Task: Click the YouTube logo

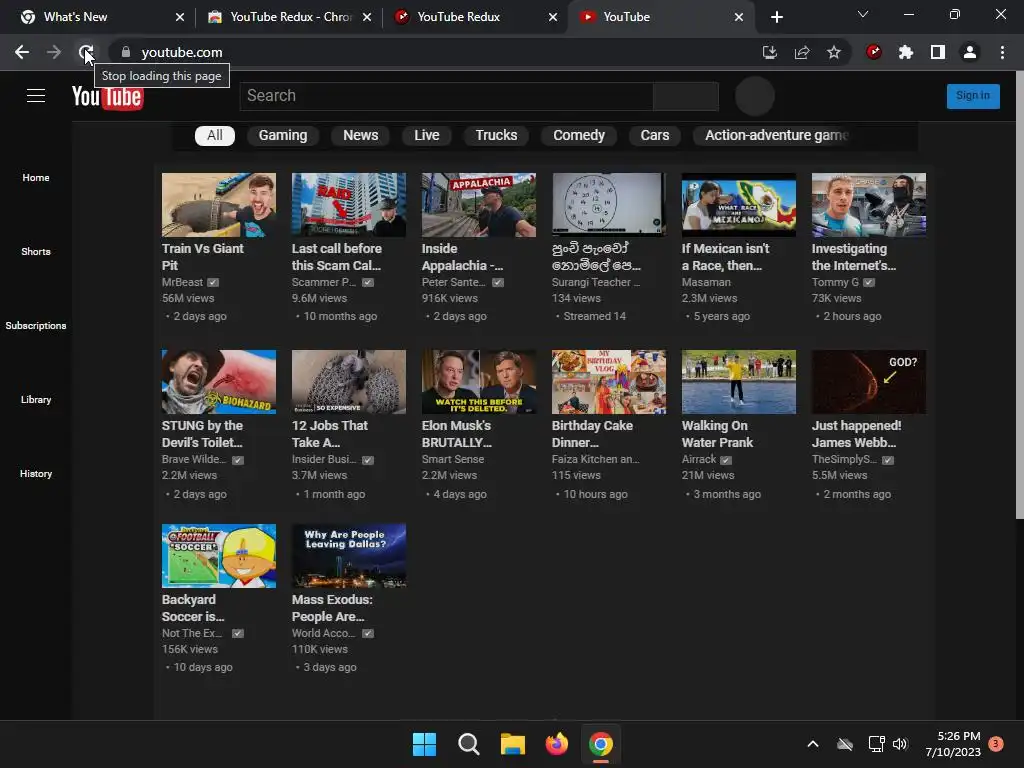Action: (107, 97)
